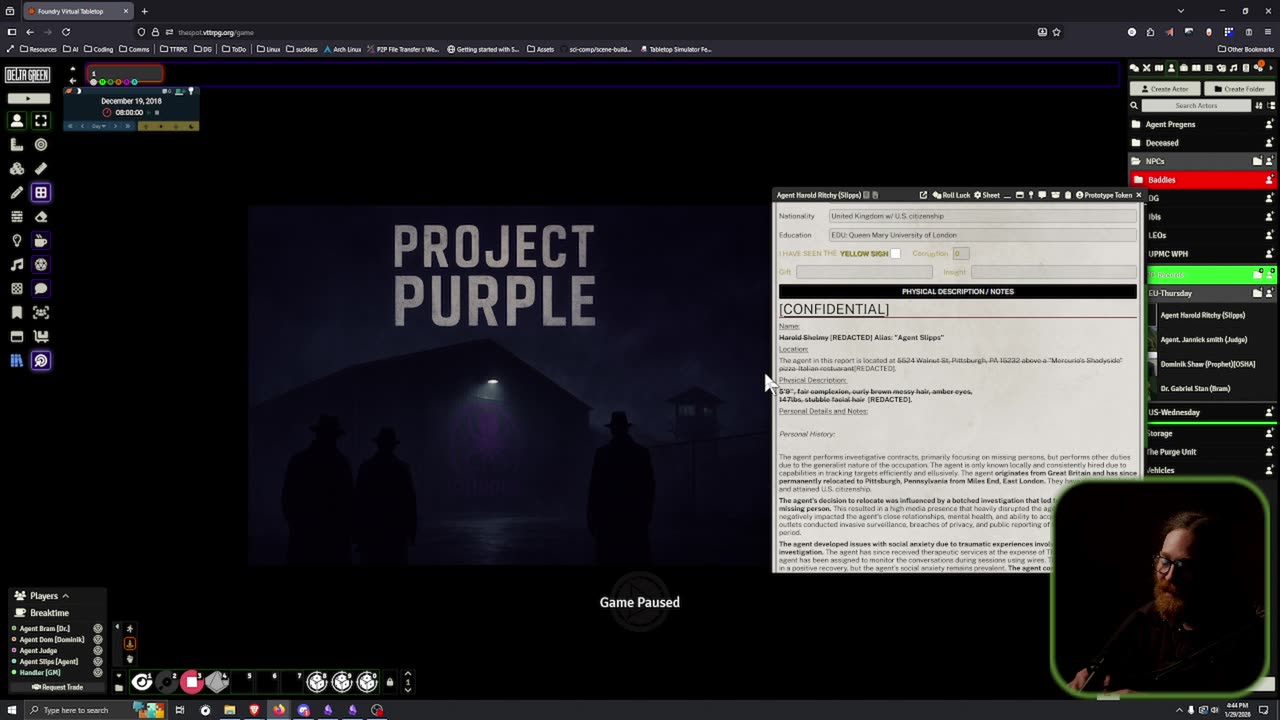Switch to the Game Settings sidebar tab
The height and width of the screenshot is (720, 1280).
1258,68
